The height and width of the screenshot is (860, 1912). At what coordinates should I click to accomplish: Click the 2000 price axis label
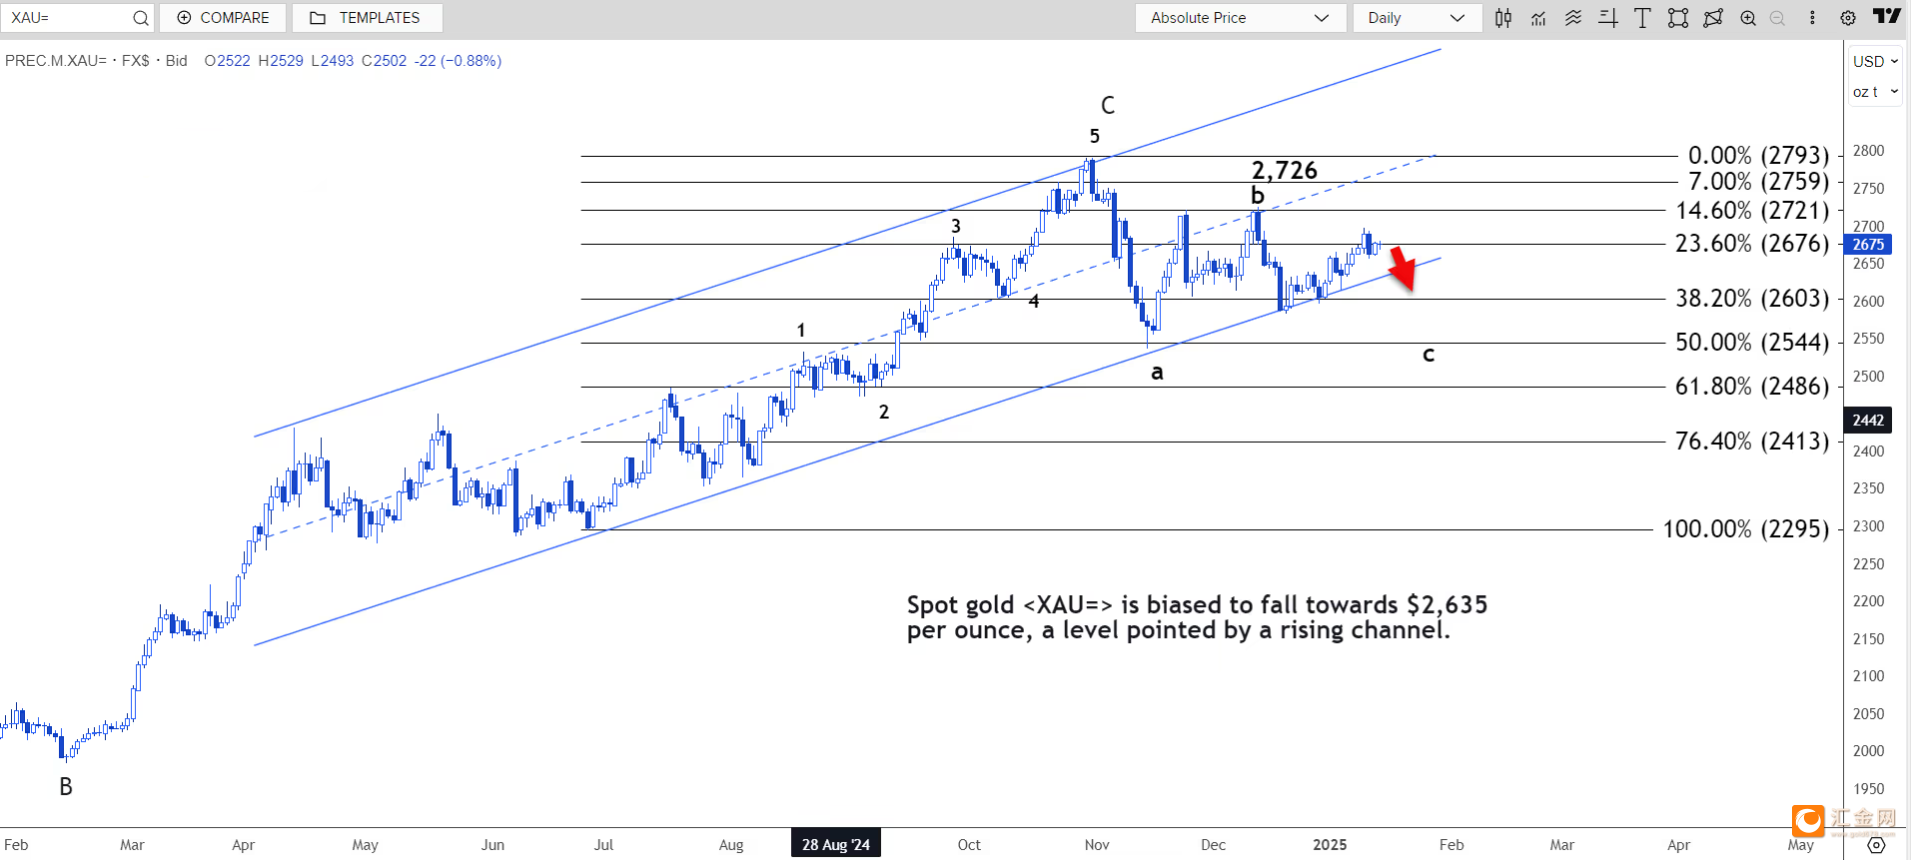pos(1868,751)
